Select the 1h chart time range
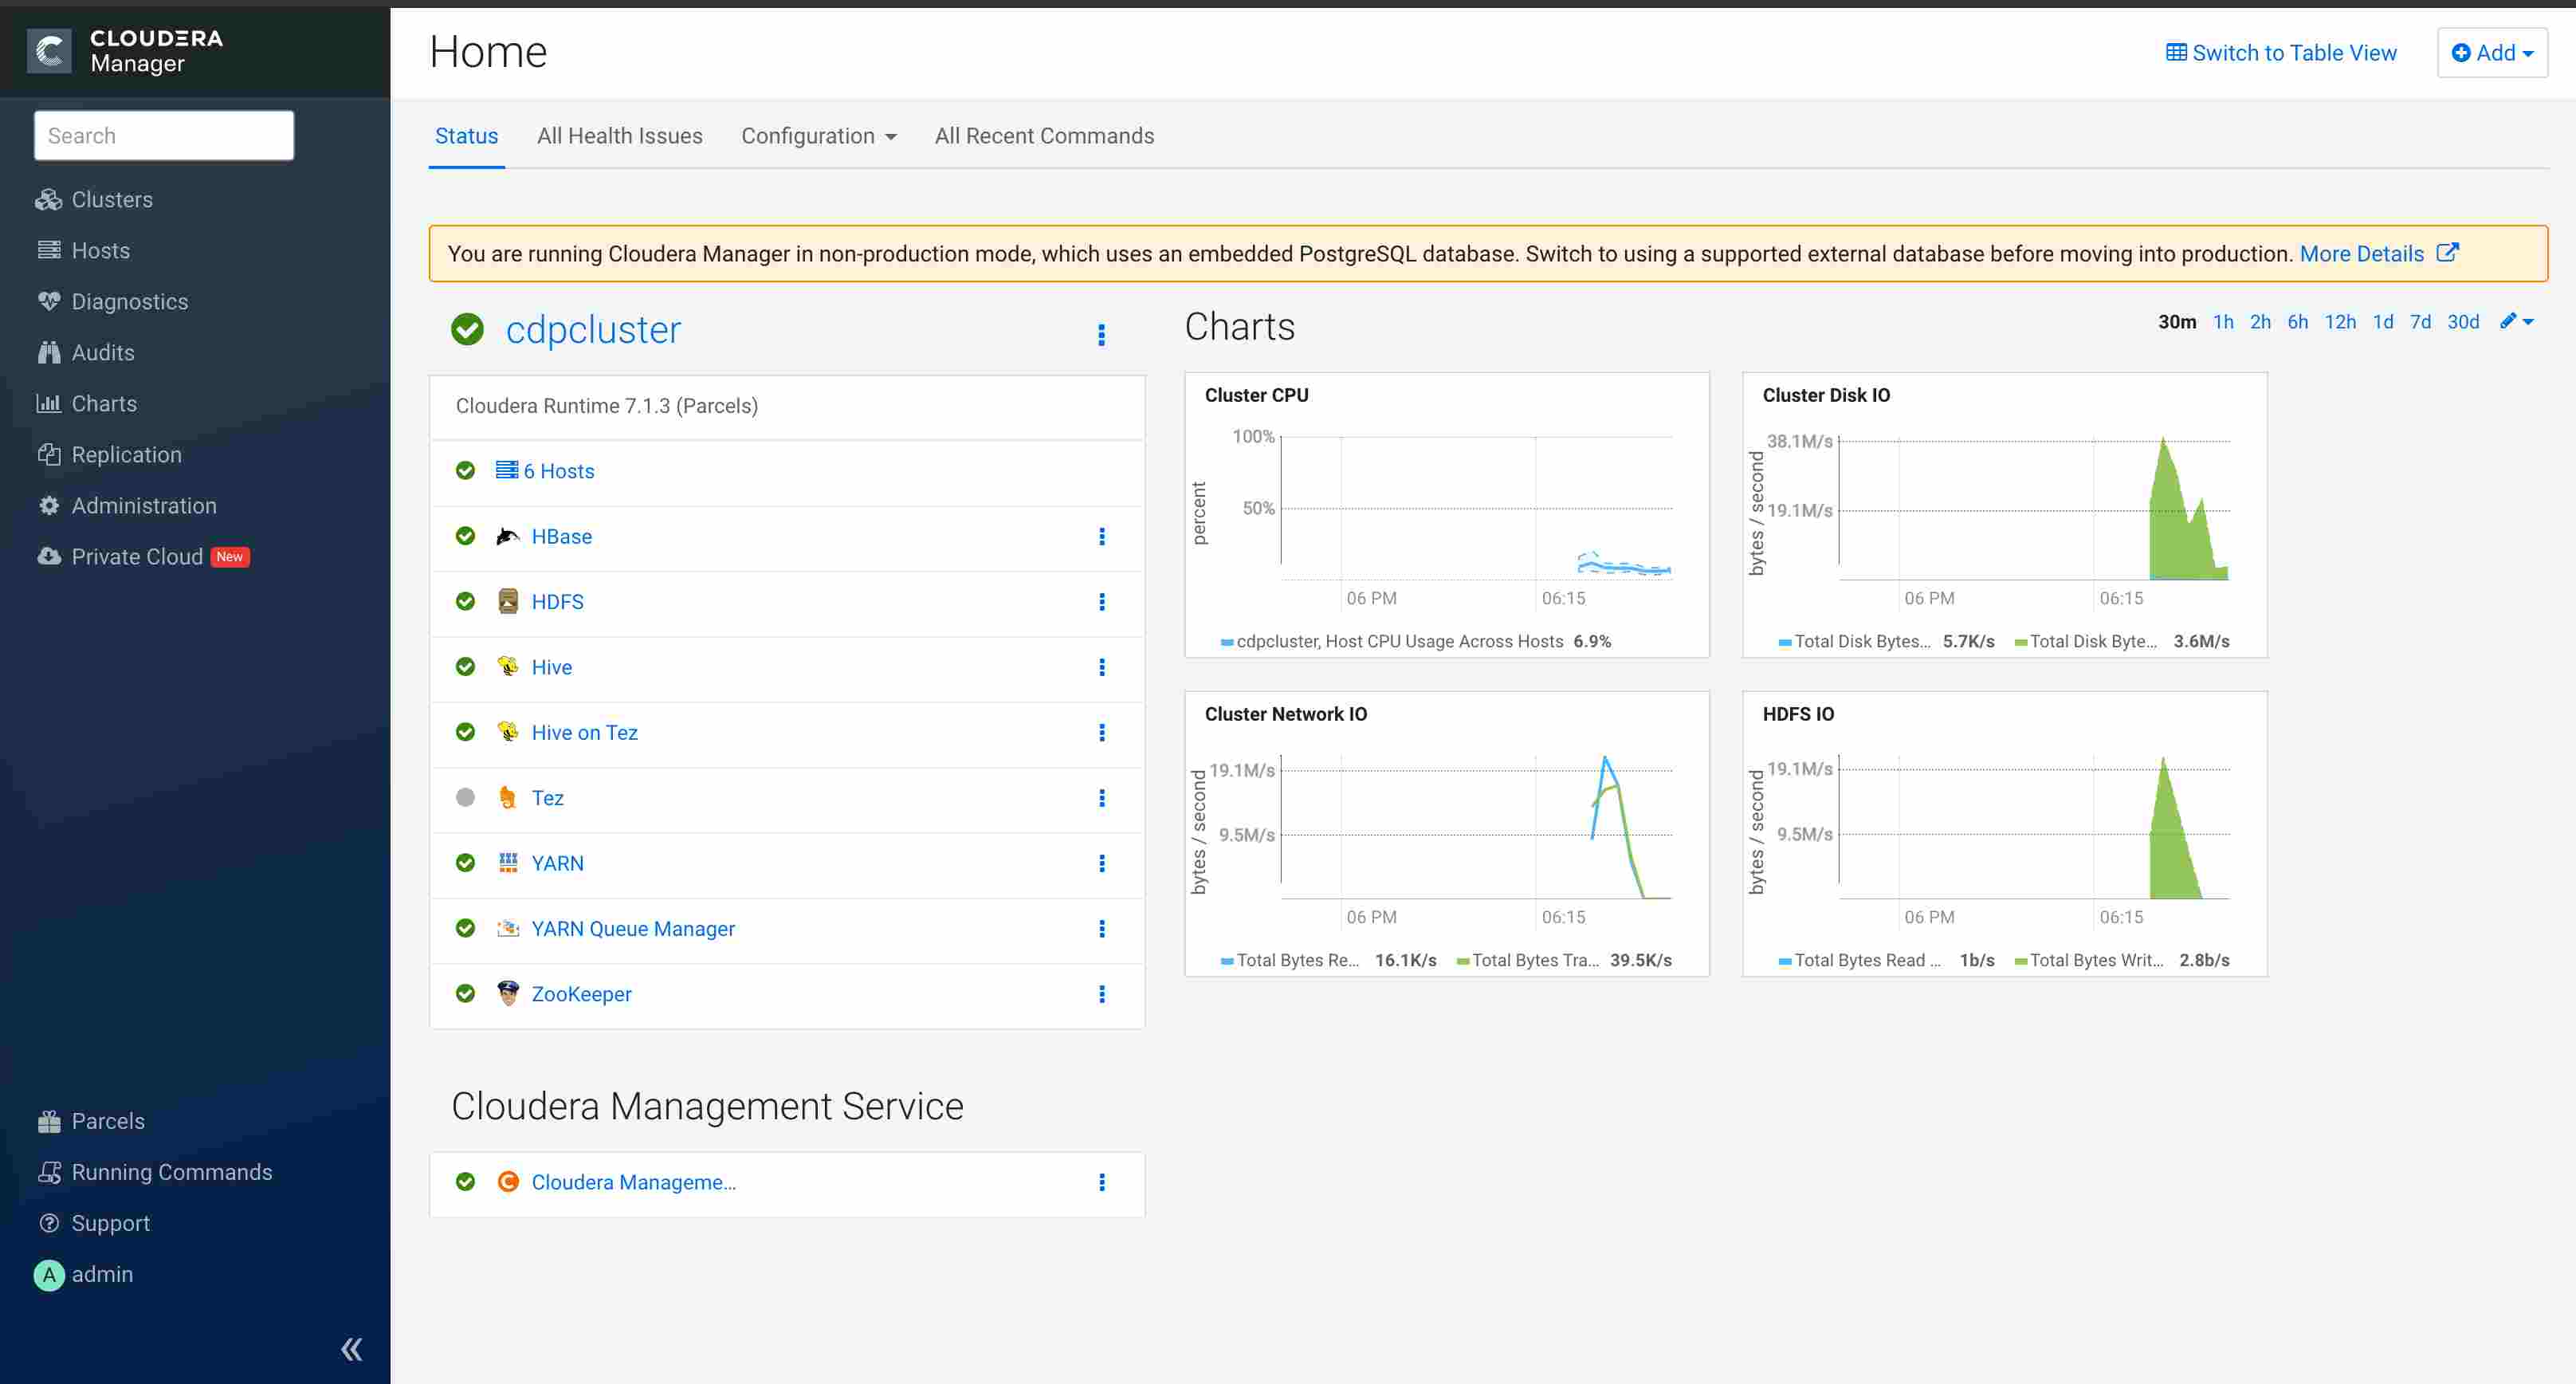This screenshot has width=2576, height=1384. coord(2222,322)
